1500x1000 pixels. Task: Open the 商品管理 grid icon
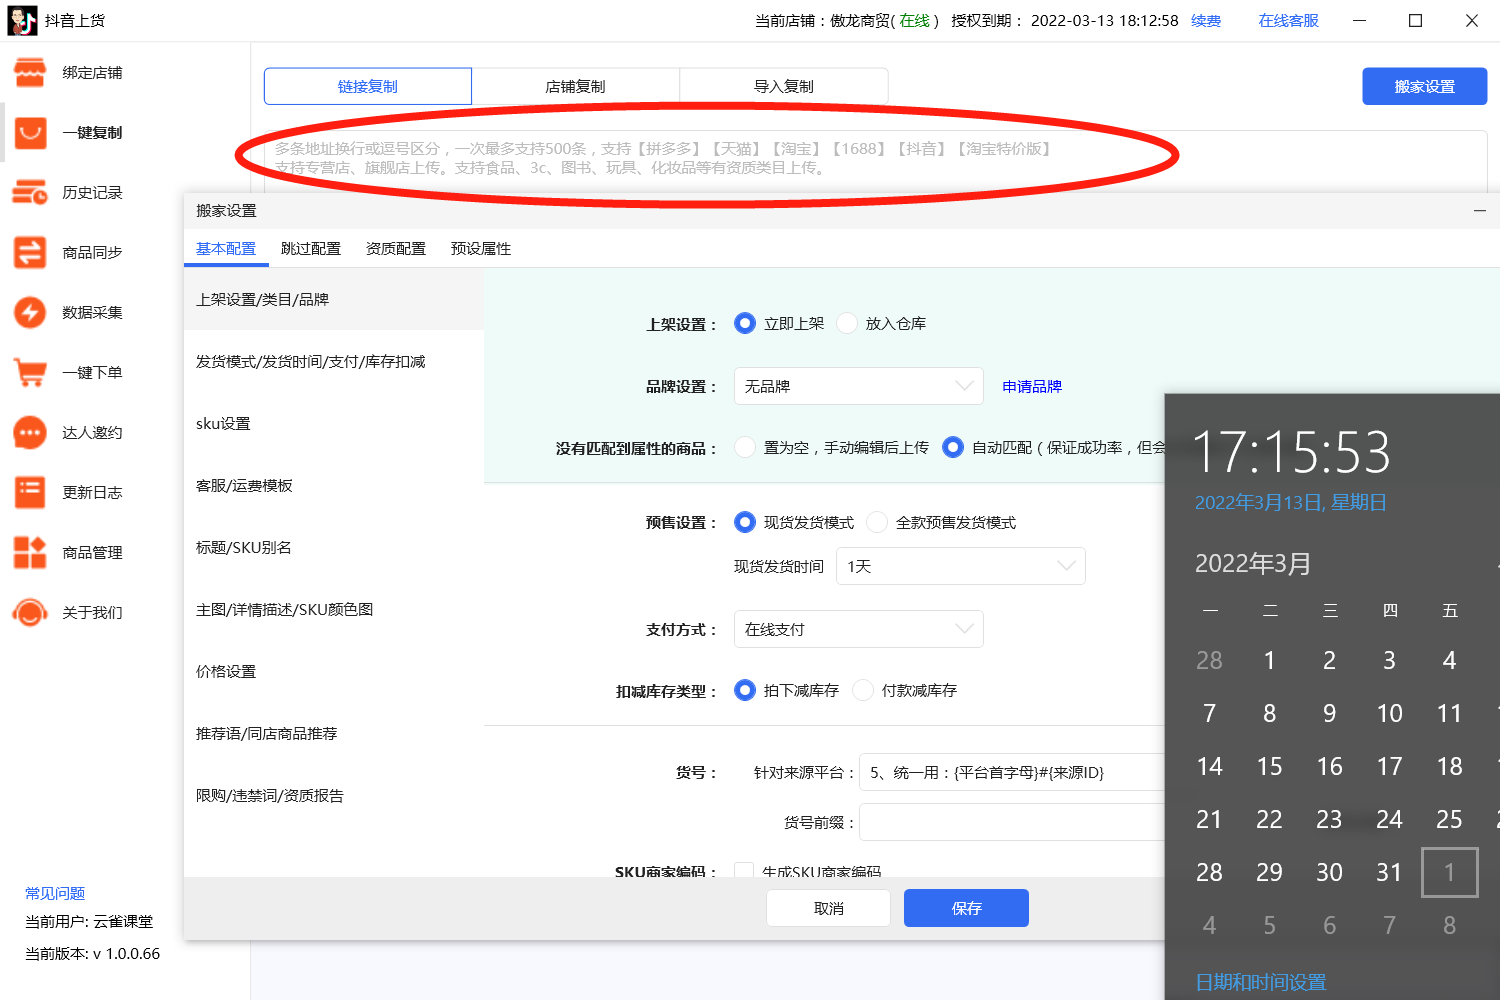coord(30,553)
